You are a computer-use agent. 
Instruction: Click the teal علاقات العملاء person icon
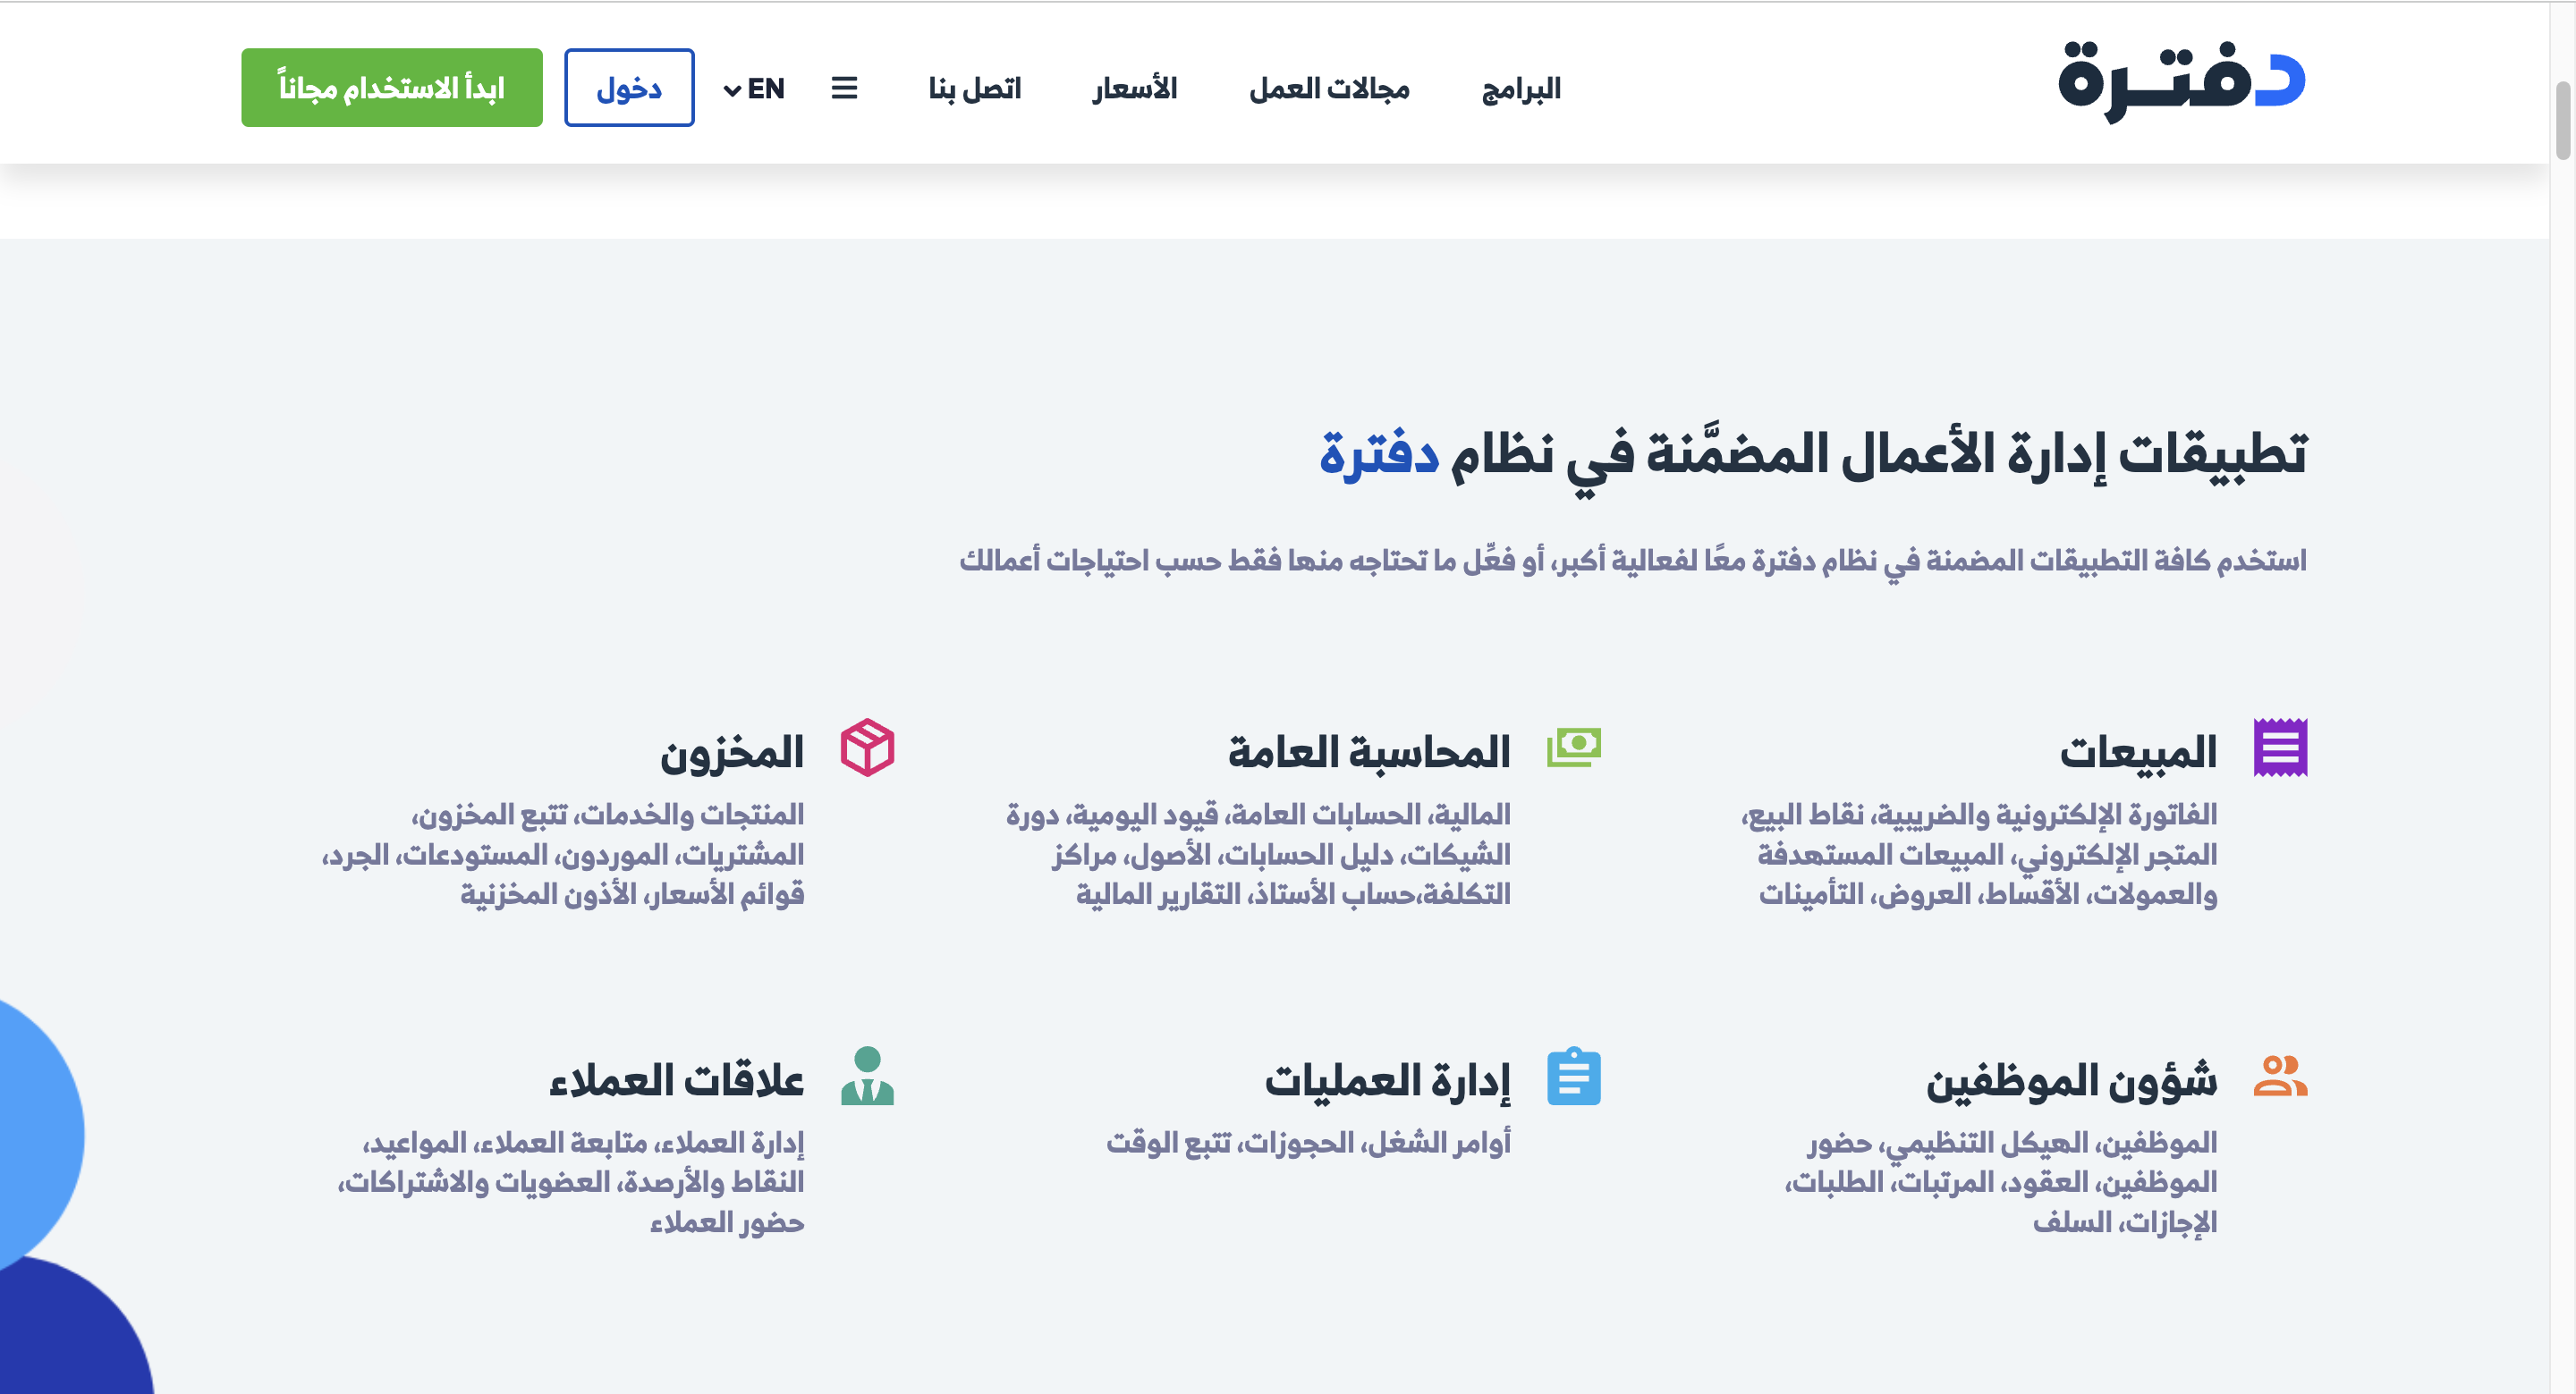tap(867, 1076)
